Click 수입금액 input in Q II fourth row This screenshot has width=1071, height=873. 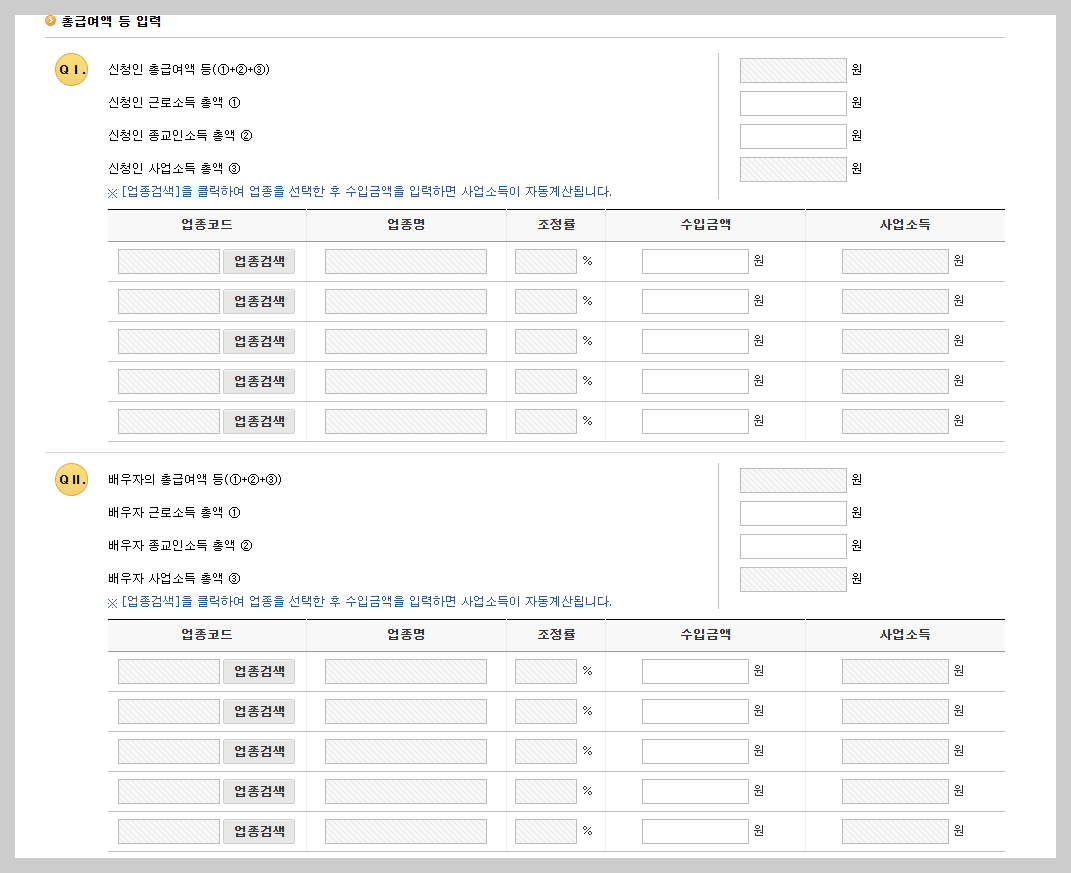(695, 791)
